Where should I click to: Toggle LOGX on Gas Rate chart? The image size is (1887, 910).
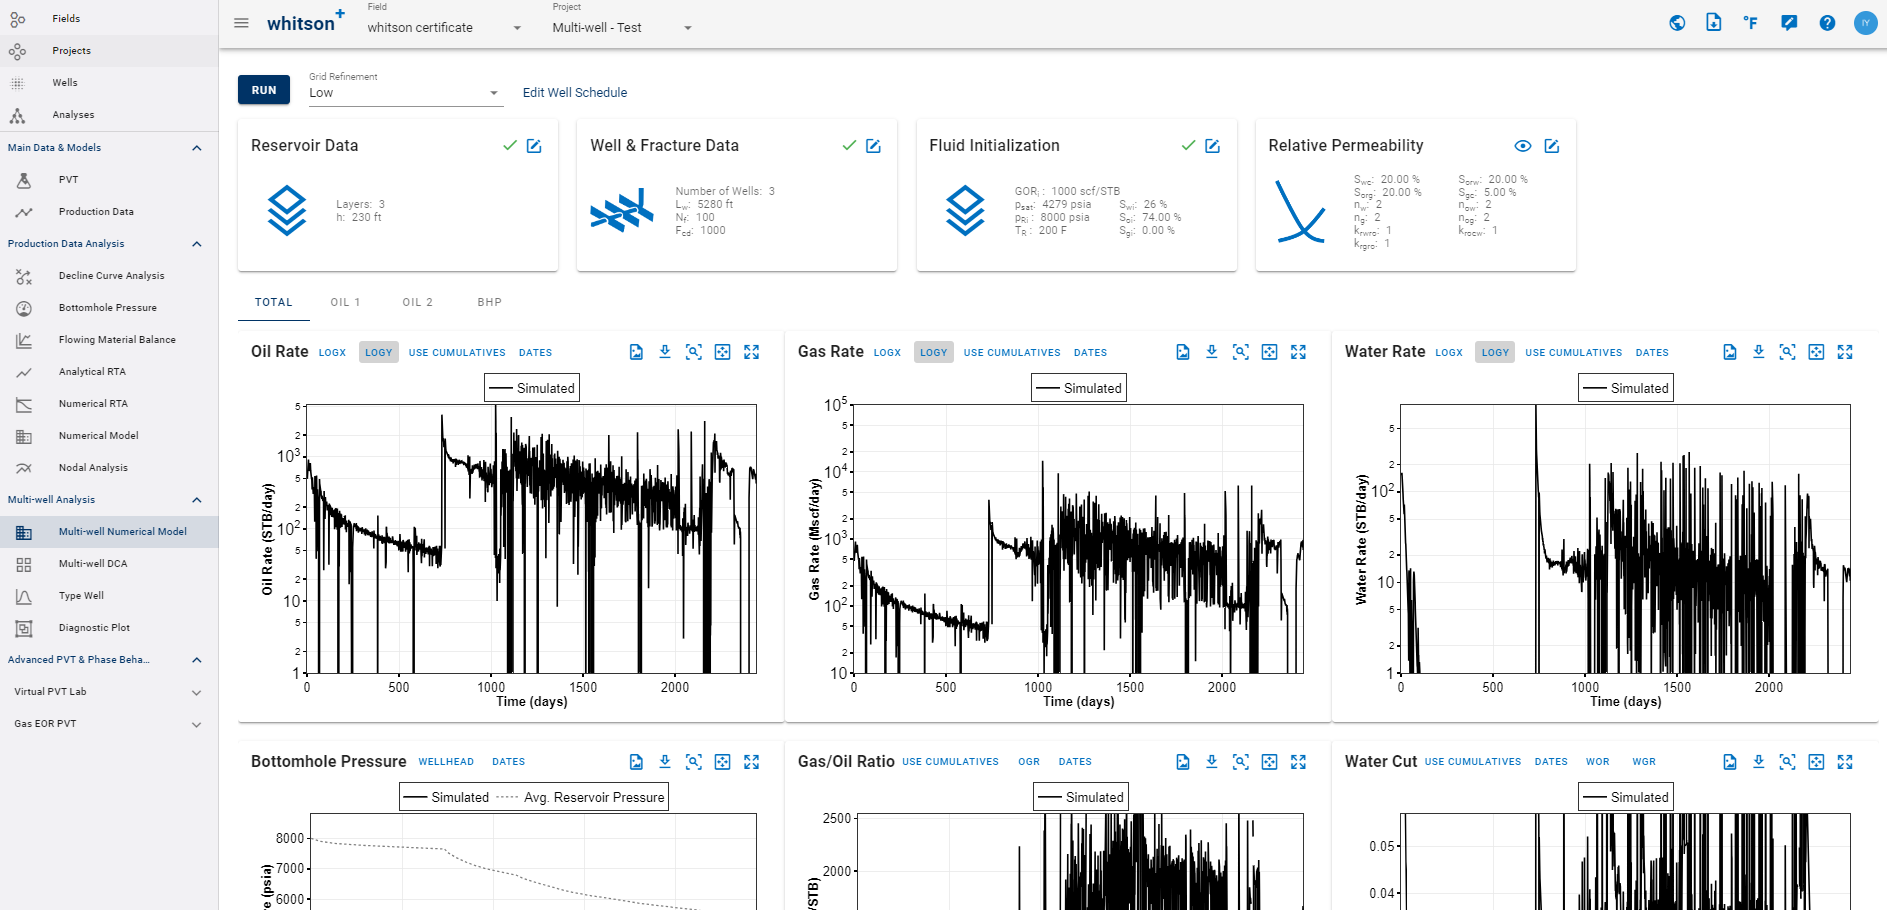887,353
